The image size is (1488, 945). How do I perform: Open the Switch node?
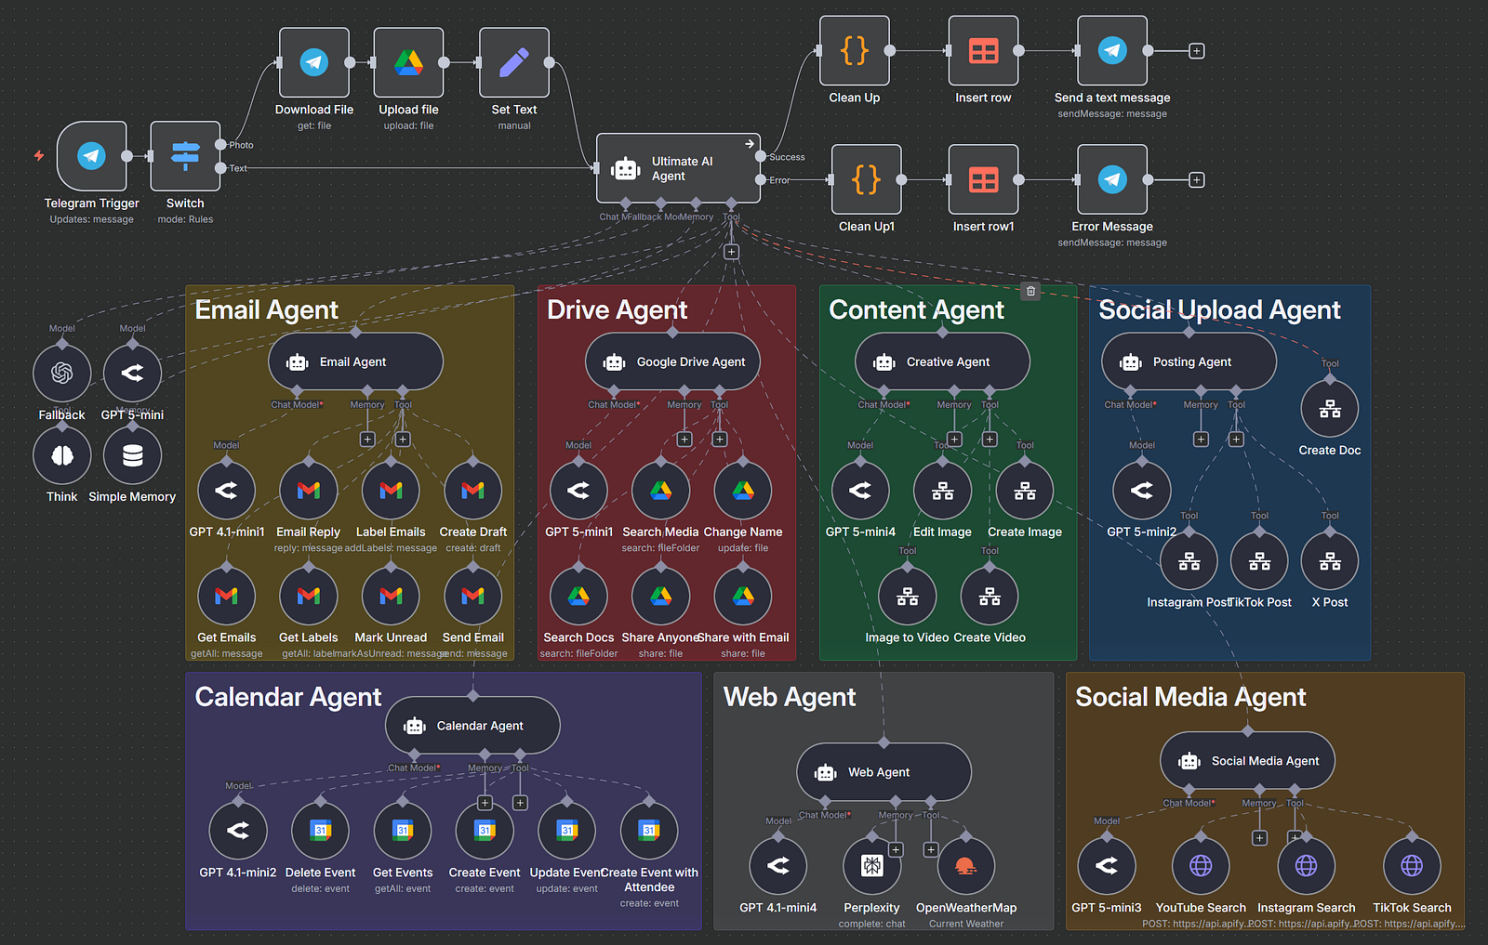coord(185,156)
